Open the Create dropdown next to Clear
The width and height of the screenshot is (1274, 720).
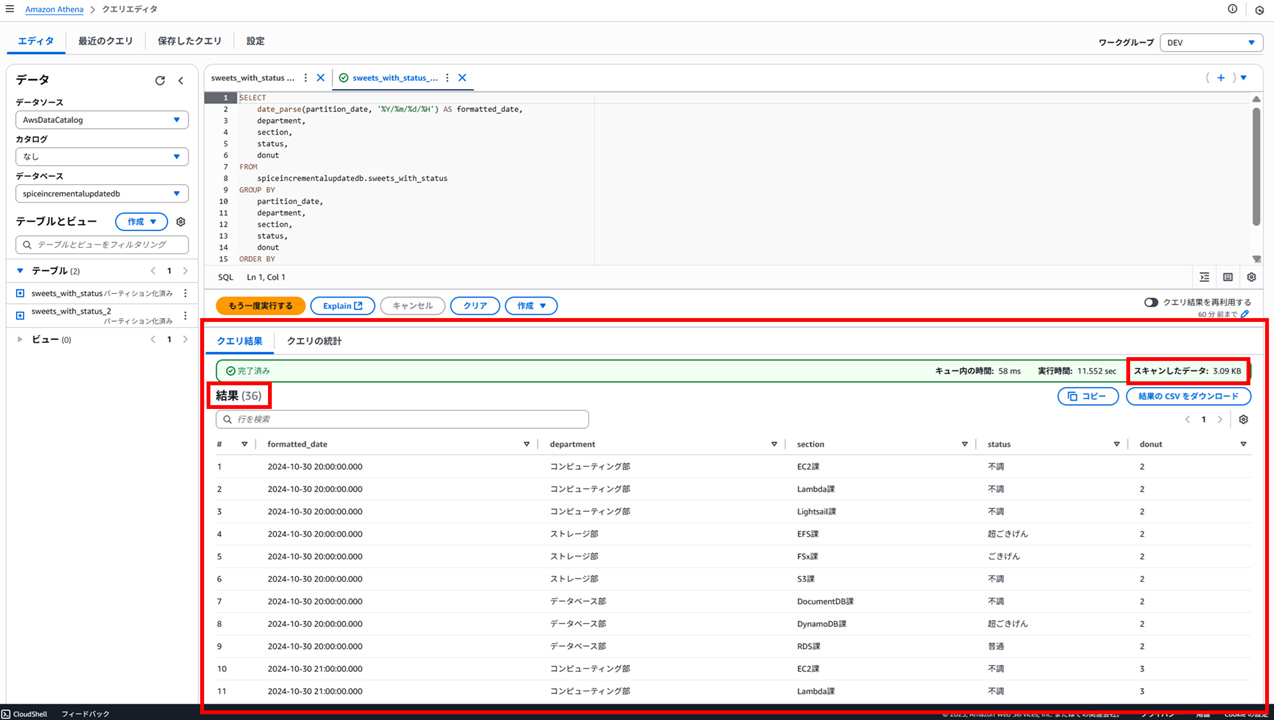pyautogui.click(x=531, y=306)
